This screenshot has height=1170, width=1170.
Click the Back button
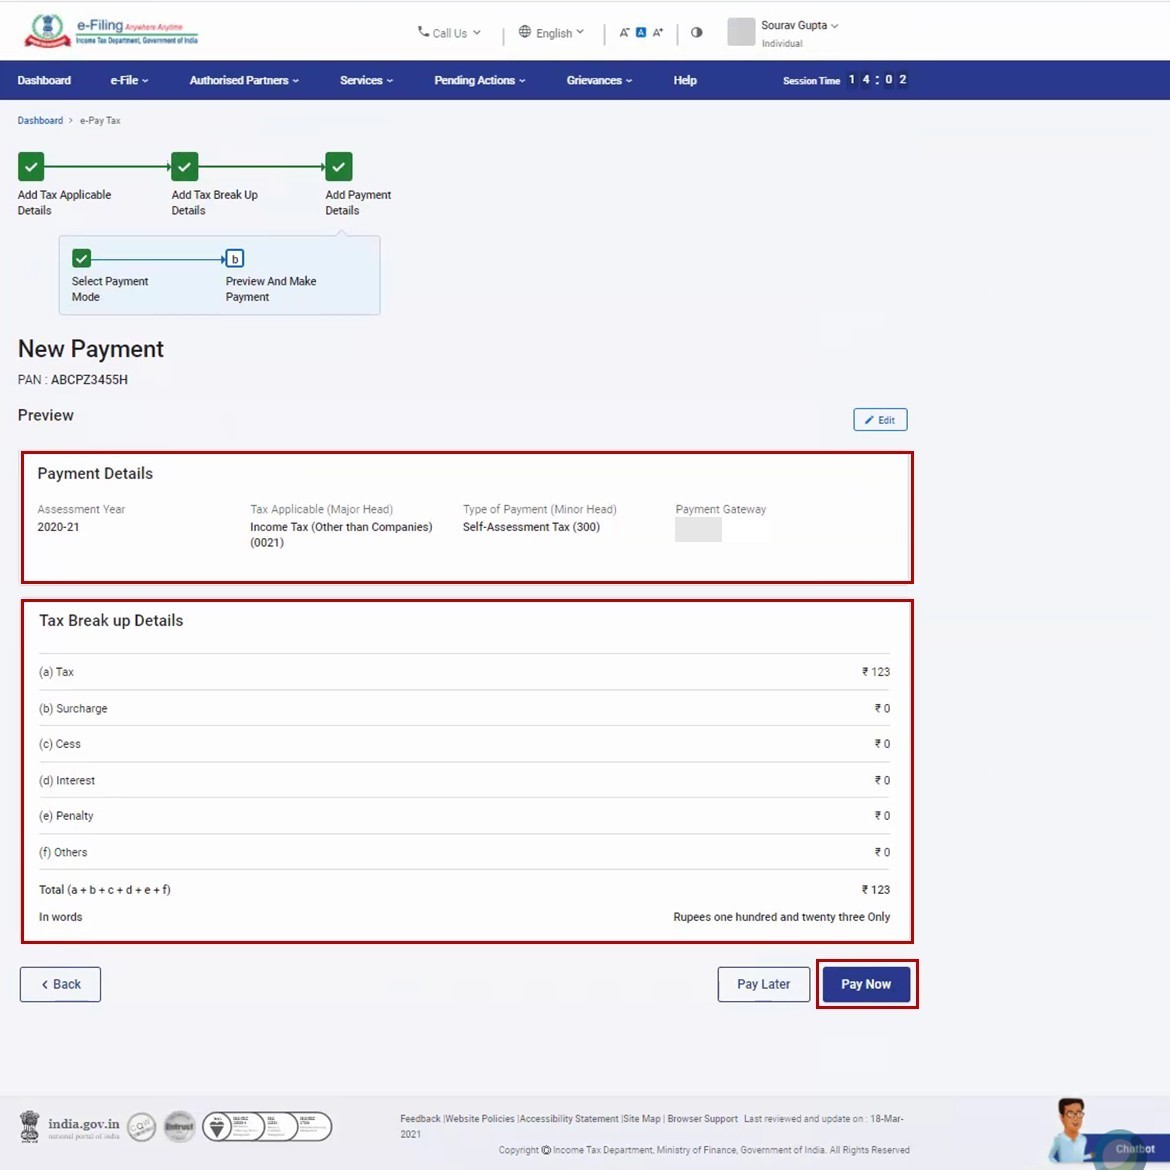60,984
